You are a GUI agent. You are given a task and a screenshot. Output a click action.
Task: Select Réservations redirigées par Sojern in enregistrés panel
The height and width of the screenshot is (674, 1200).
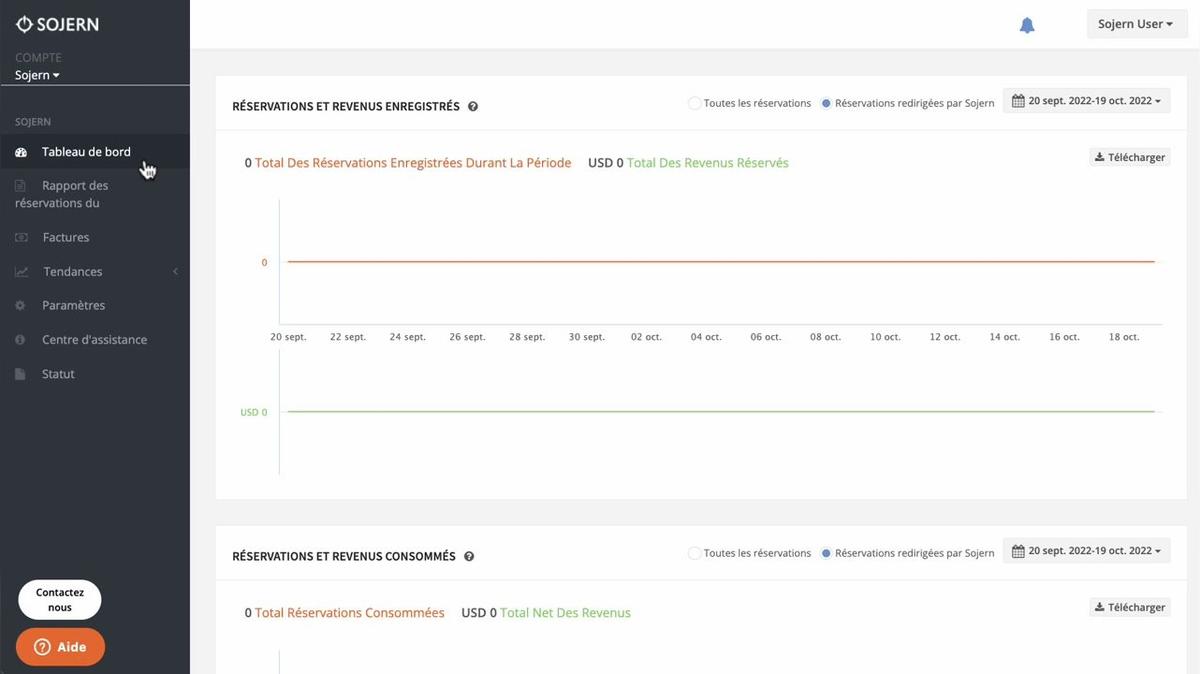tap(826, 103)
